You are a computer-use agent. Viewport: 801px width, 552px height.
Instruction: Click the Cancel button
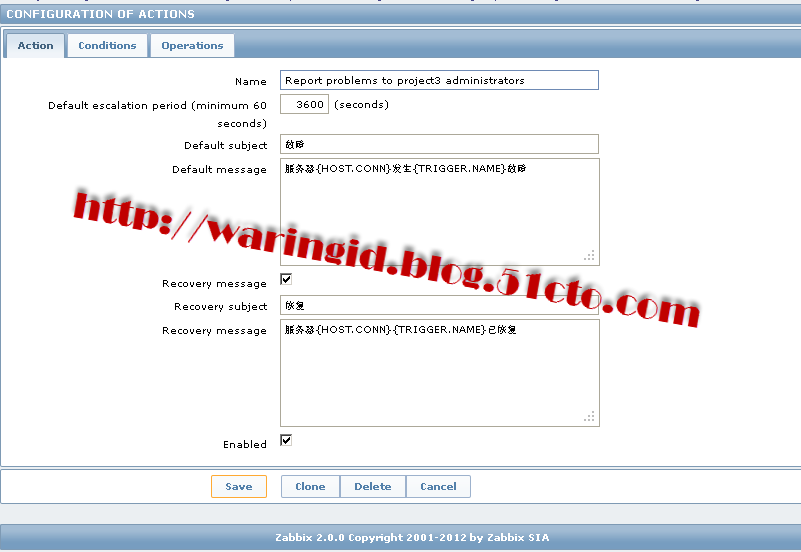(438, 486)
